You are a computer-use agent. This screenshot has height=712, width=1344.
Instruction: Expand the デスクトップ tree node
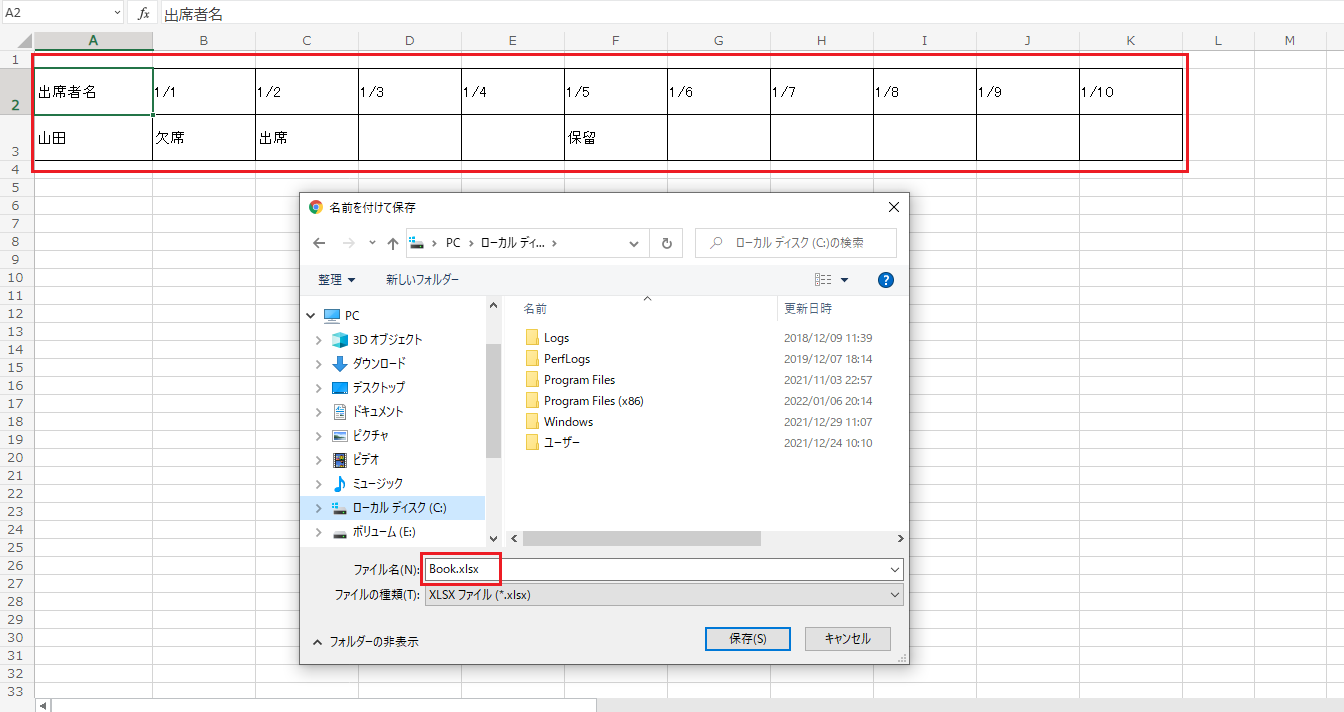318,388
